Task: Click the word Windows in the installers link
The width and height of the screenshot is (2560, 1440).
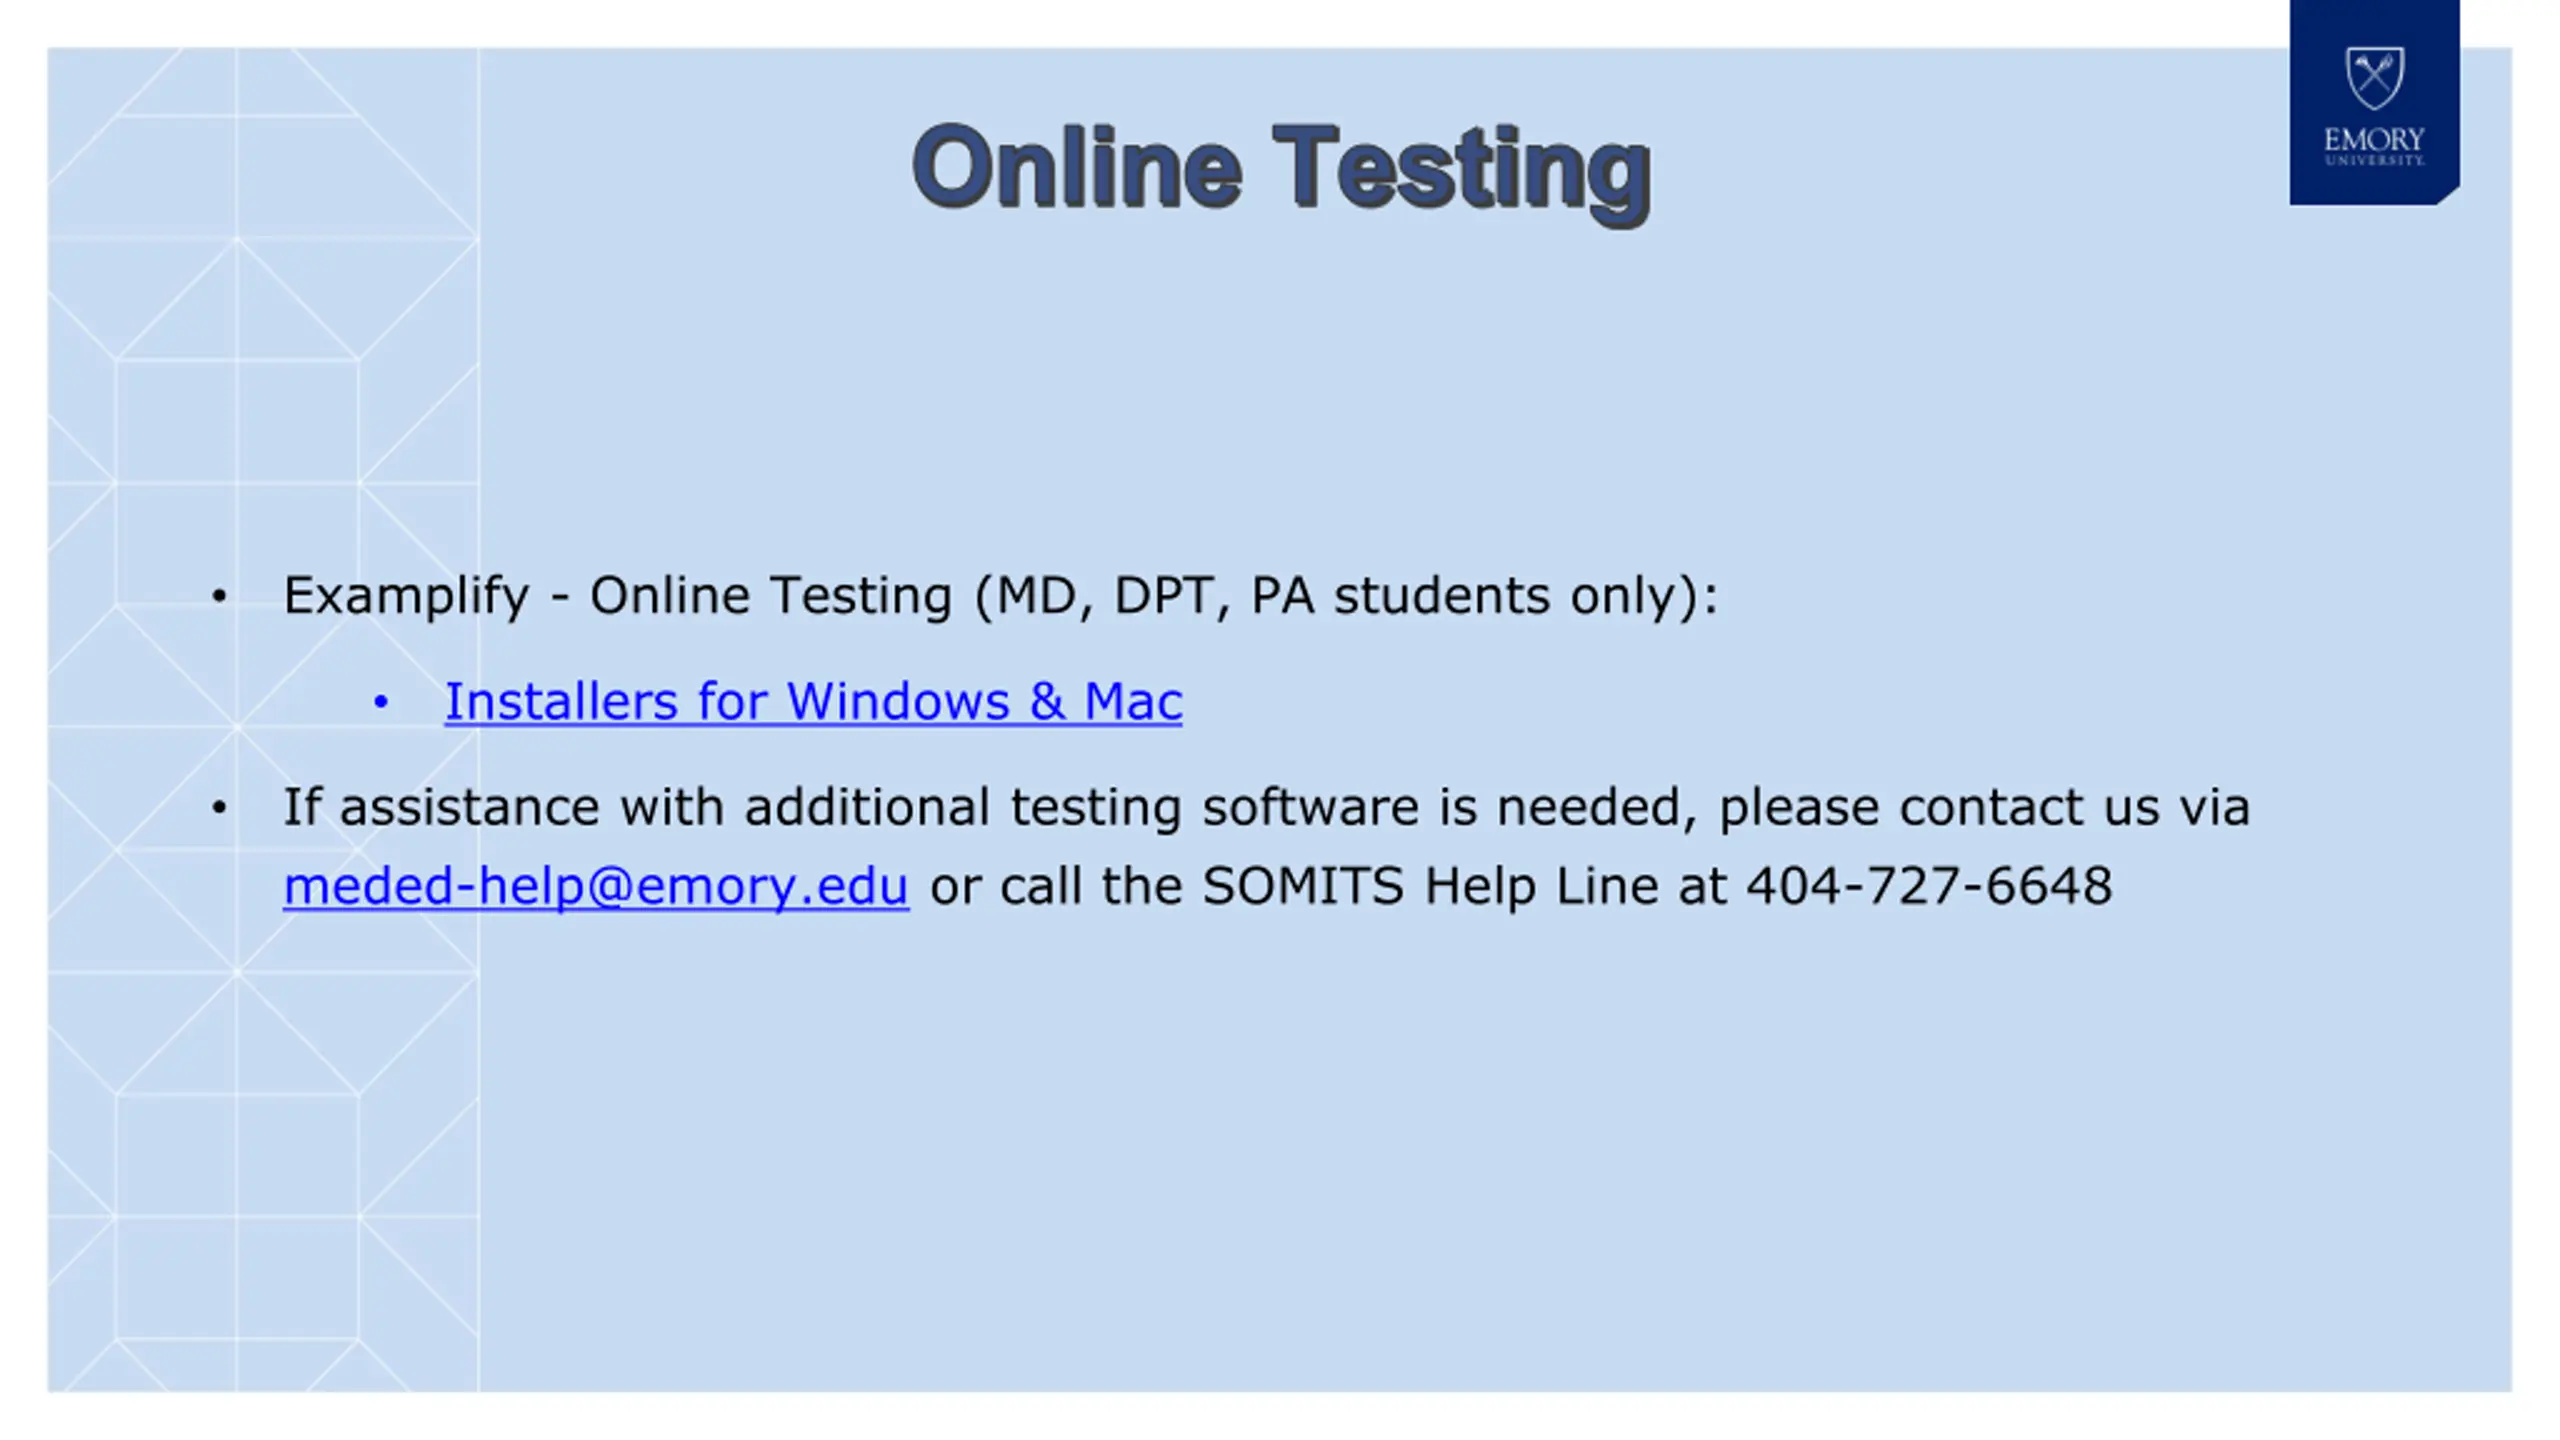Action: [897, 701]
